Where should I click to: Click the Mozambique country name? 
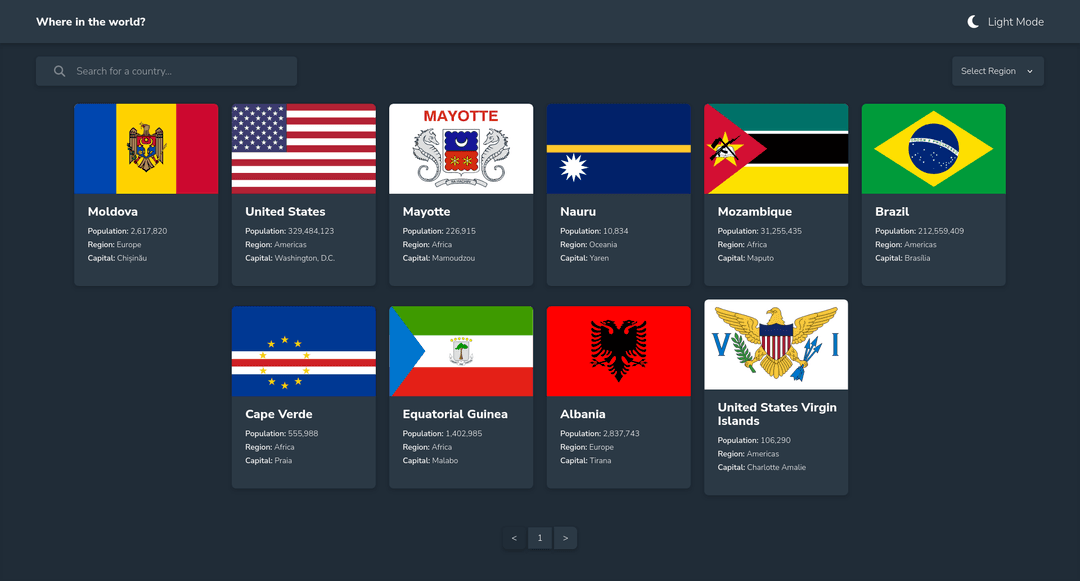pos(755,212)
